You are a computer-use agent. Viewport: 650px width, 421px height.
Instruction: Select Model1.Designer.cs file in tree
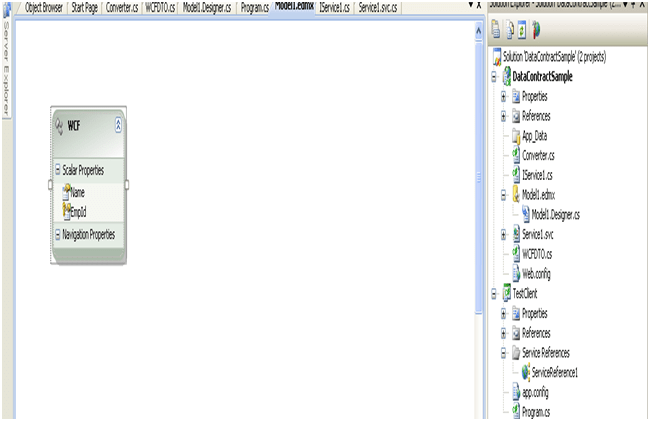[x=557, y=214]
